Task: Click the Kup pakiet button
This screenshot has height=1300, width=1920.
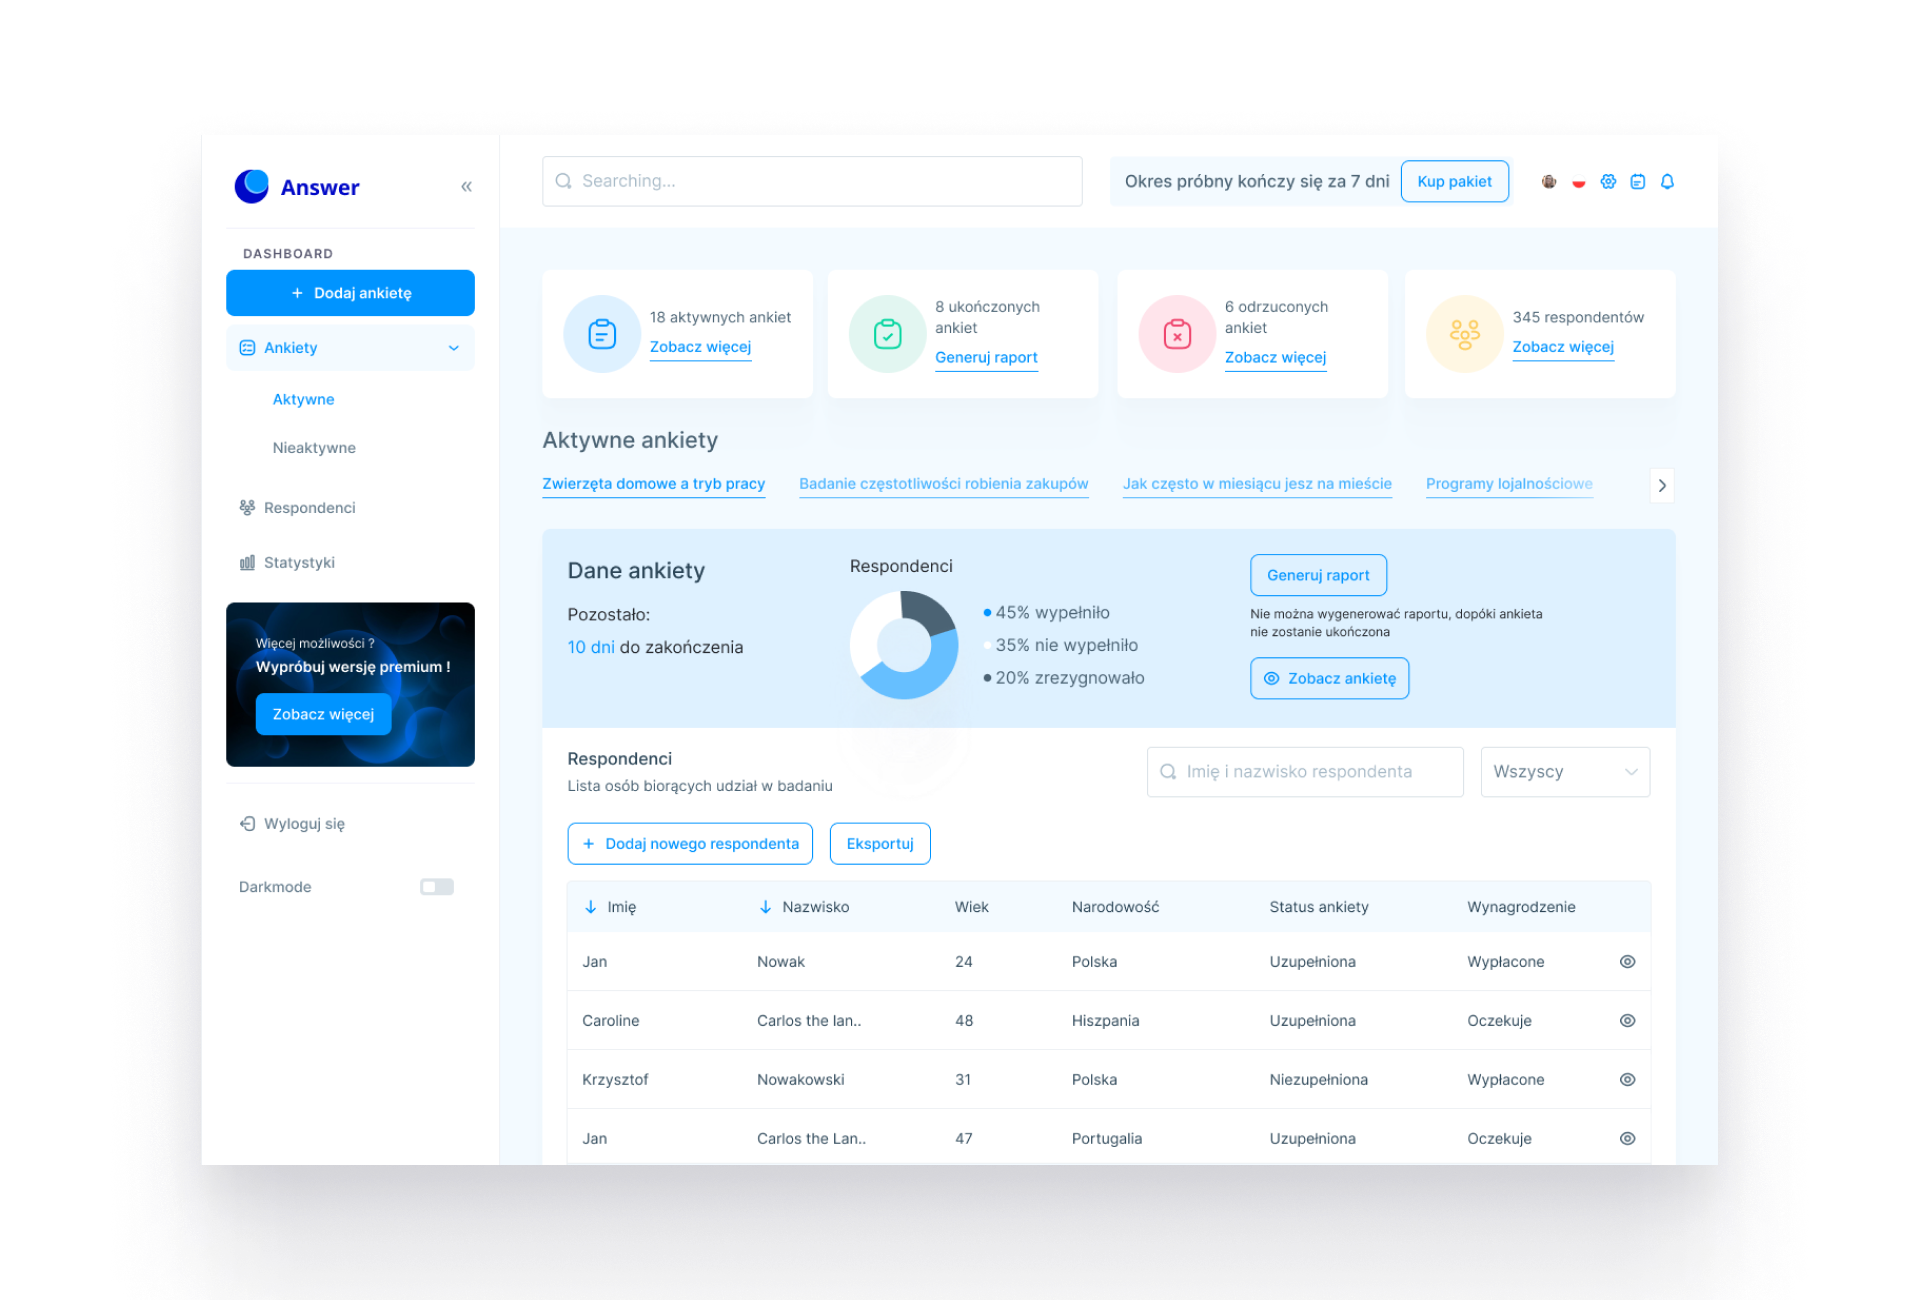Action: tap(1454, 182)
